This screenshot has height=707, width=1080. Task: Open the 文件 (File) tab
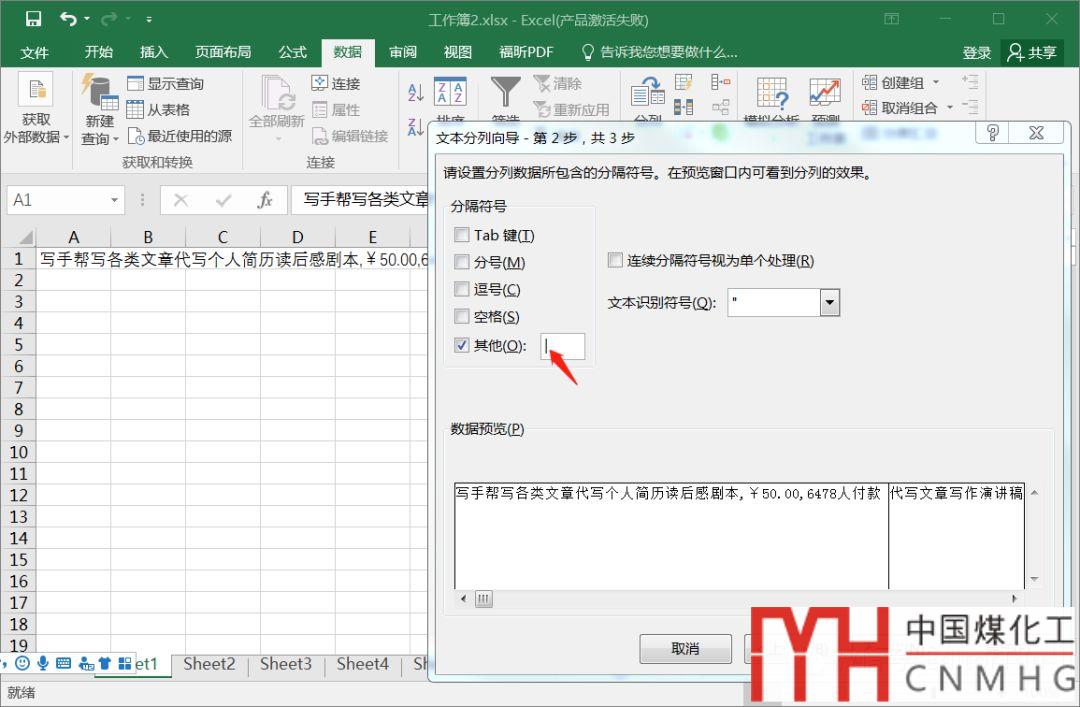pyautogui.click(x=34, y=52)
